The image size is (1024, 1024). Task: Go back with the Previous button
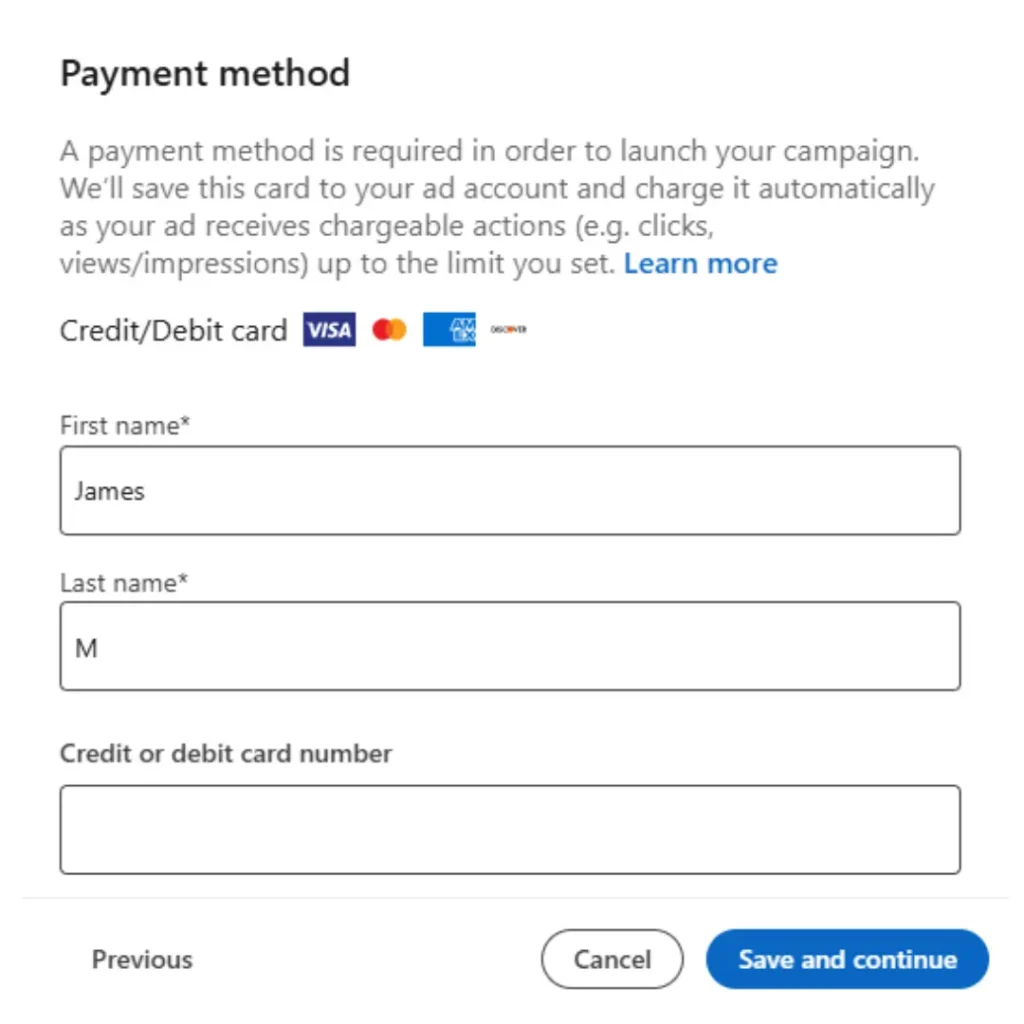pyautogui.click(x=142, y=960)
